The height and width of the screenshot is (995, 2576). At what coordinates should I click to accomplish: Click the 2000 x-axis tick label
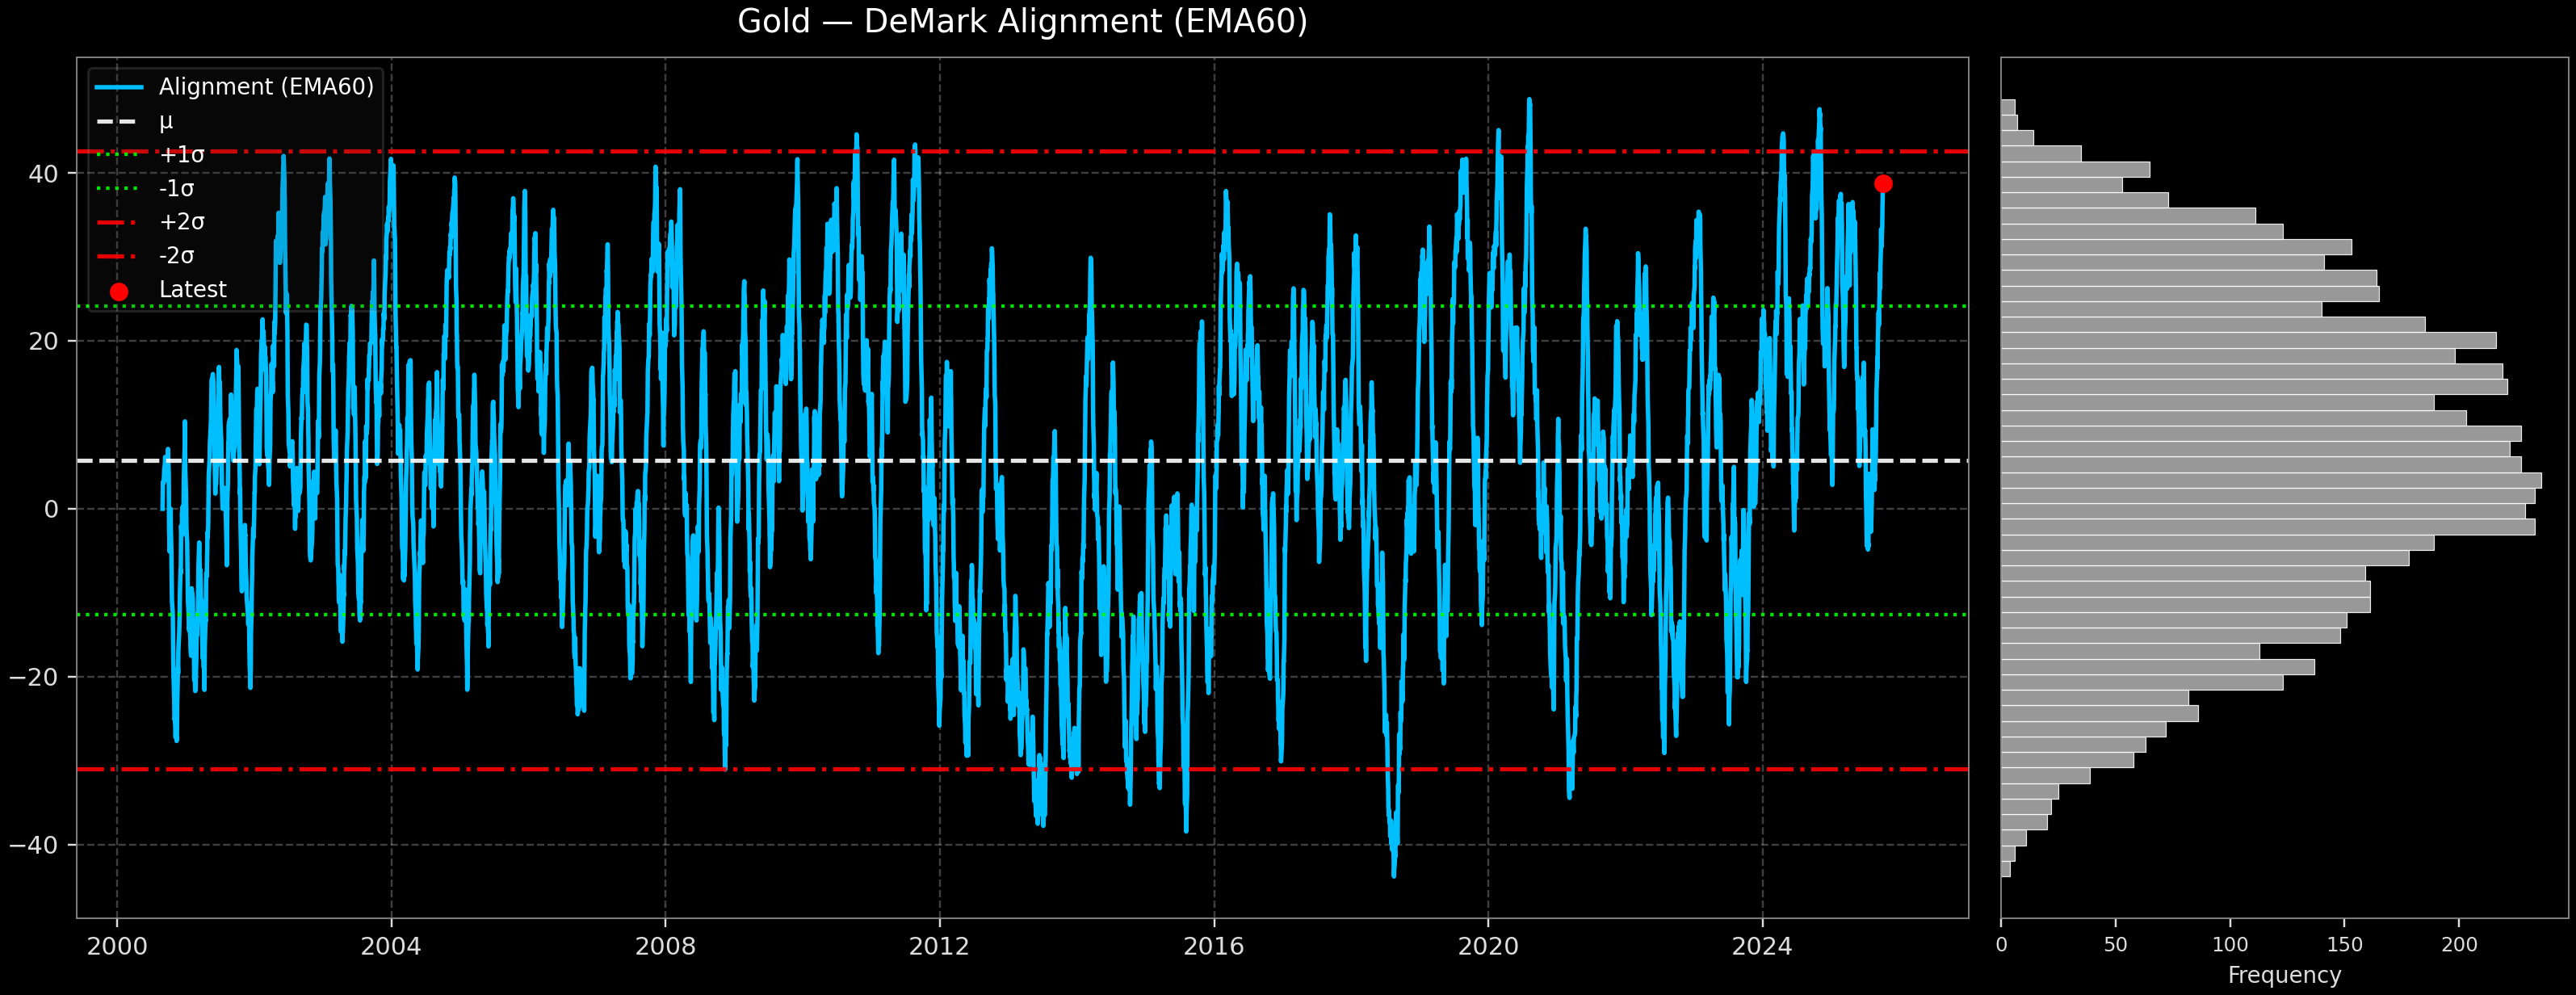click(x=117, y=947)
